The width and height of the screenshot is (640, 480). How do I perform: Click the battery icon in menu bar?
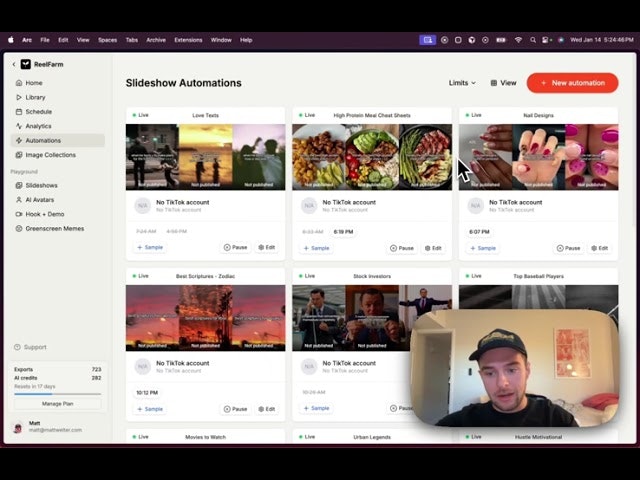tap(501, 40)
